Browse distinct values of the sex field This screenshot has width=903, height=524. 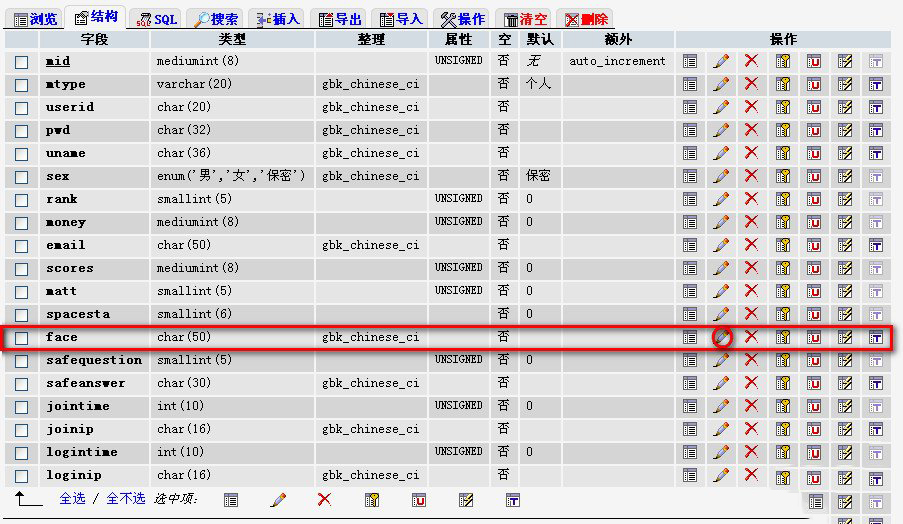[690, 176]
